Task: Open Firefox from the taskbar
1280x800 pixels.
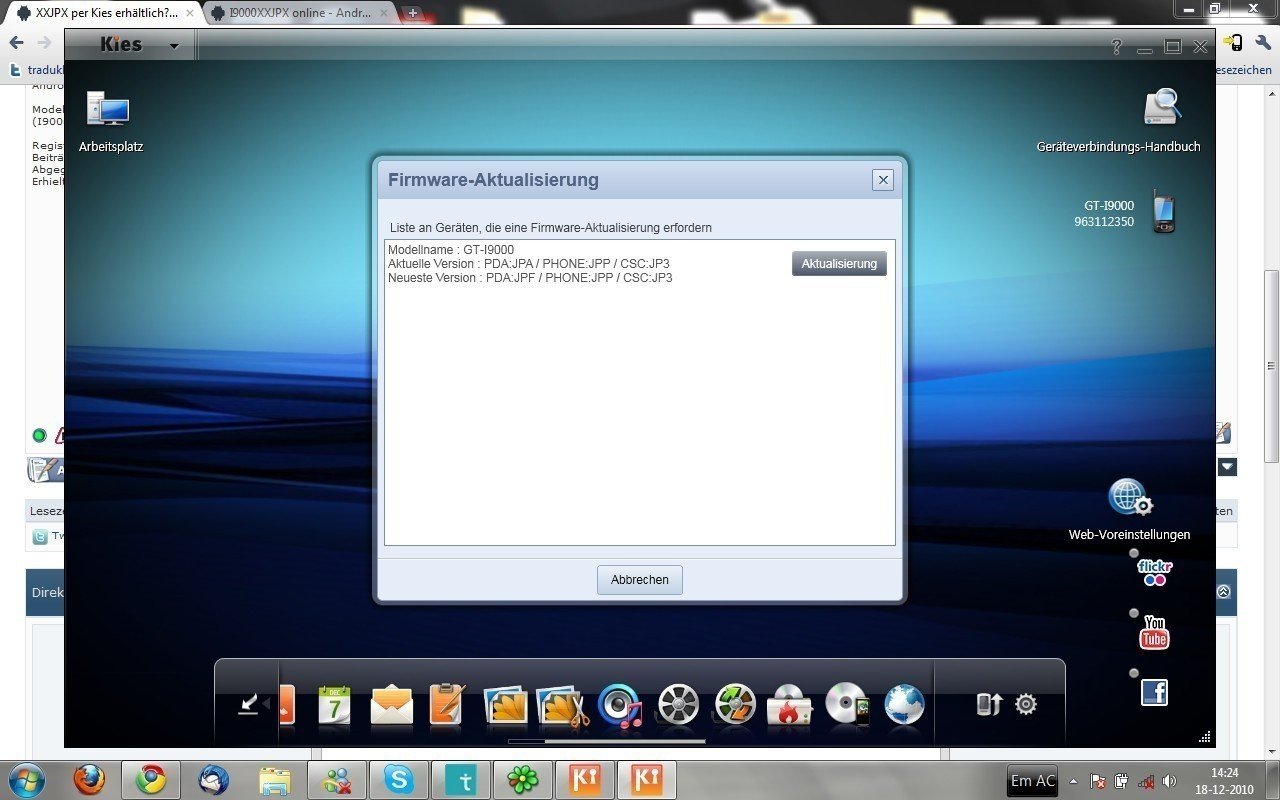Action: tap(89, 779)
